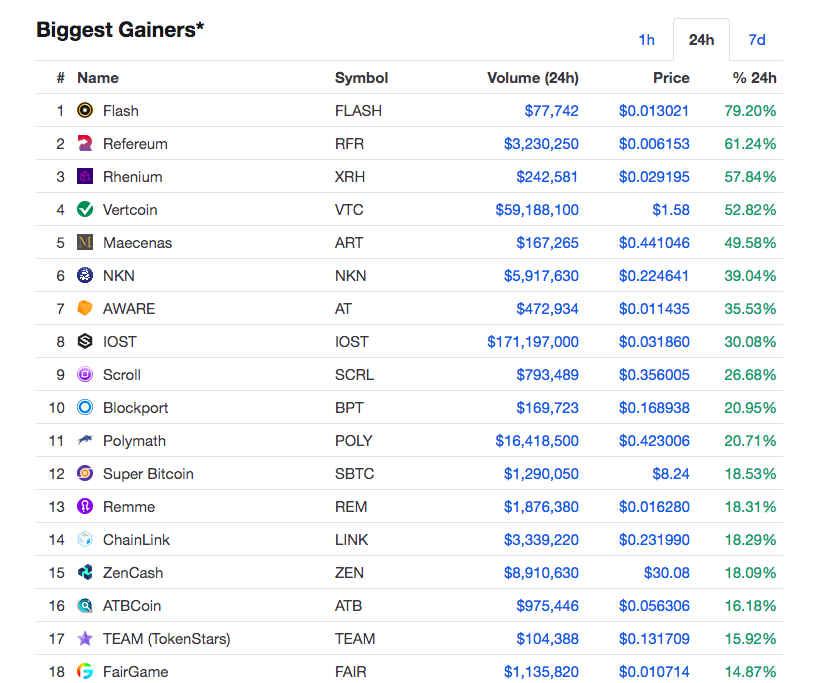Click the Scroll purple logo icon
836x683 pixels.
[85, 374]
